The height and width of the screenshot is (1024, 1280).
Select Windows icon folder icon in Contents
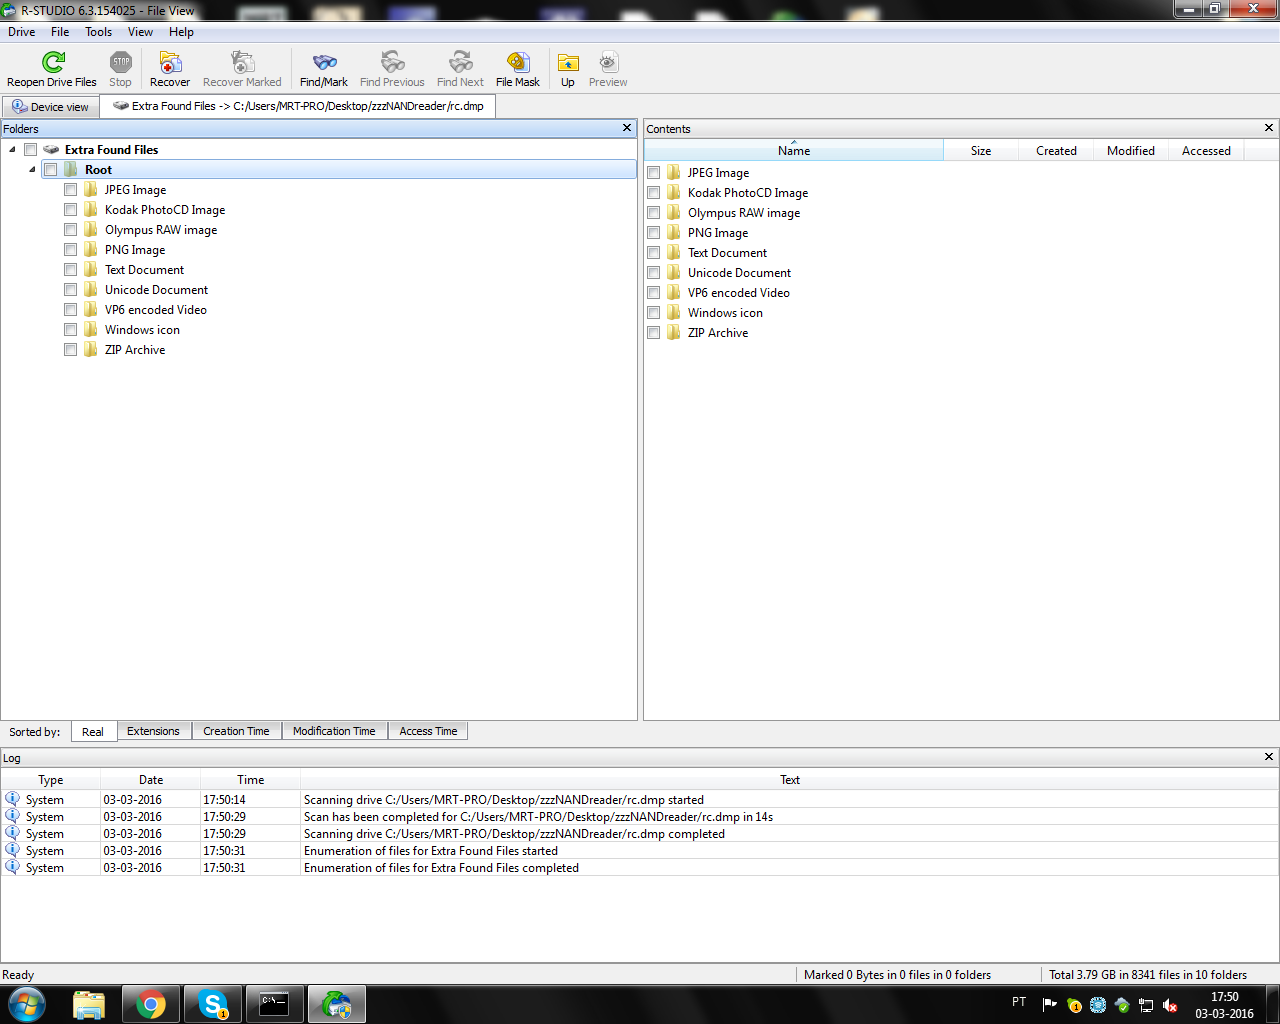(674, 313)
